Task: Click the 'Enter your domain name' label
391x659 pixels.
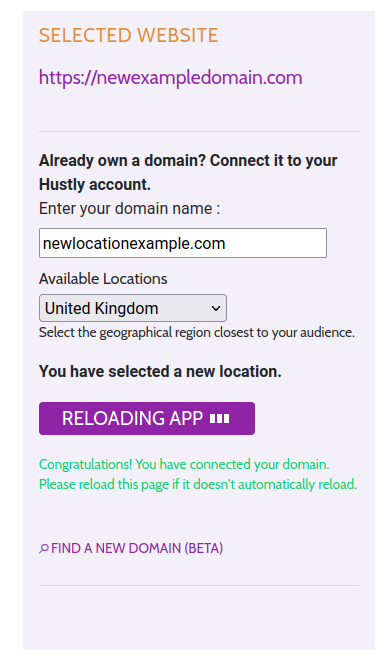Action: 129,208
